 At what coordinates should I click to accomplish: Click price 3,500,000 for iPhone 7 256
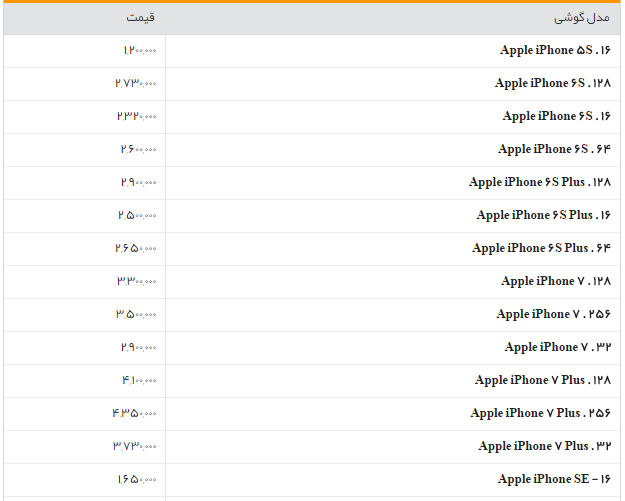[136, 314]
